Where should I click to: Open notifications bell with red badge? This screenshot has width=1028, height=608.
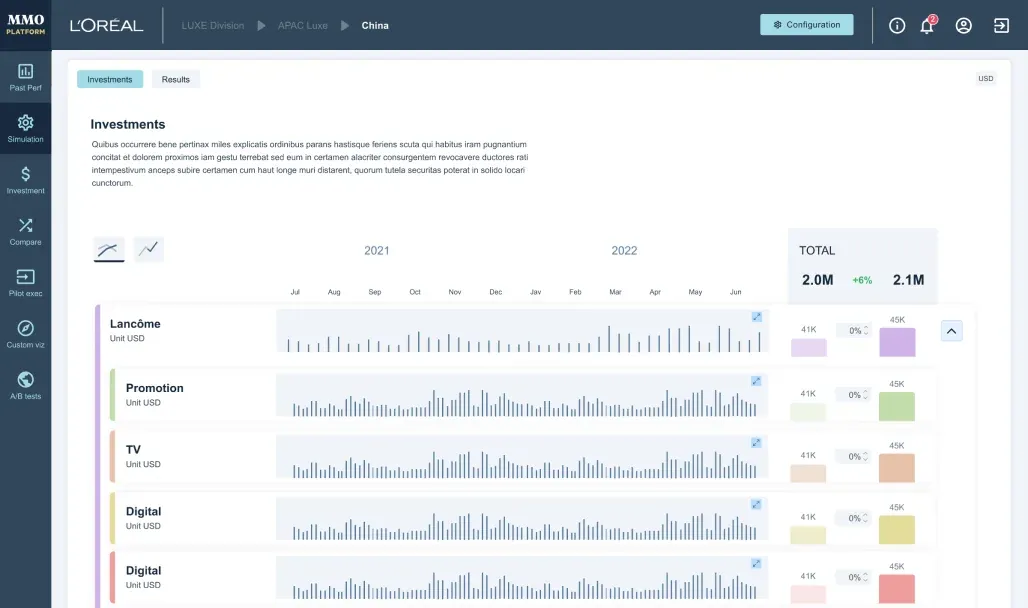(x=927, y=26)
